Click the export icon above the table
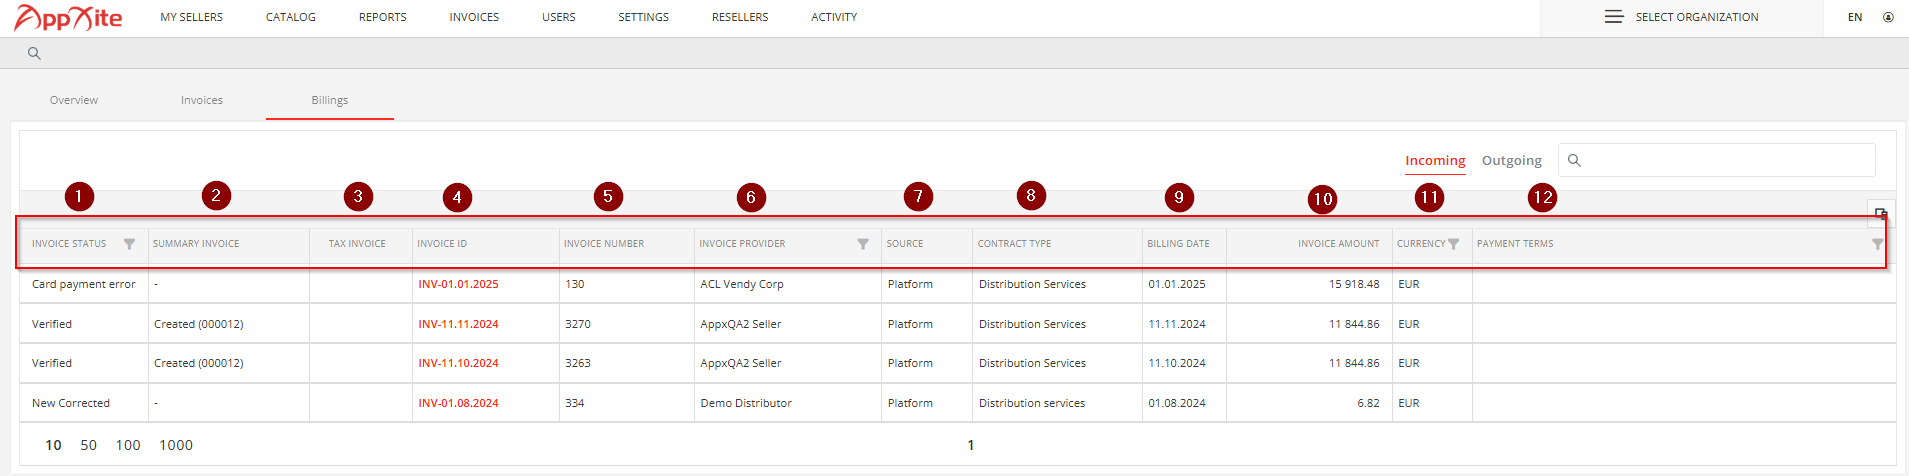Image resolution: width=1909 pixels, height=476 pixels. [1881, 212]
